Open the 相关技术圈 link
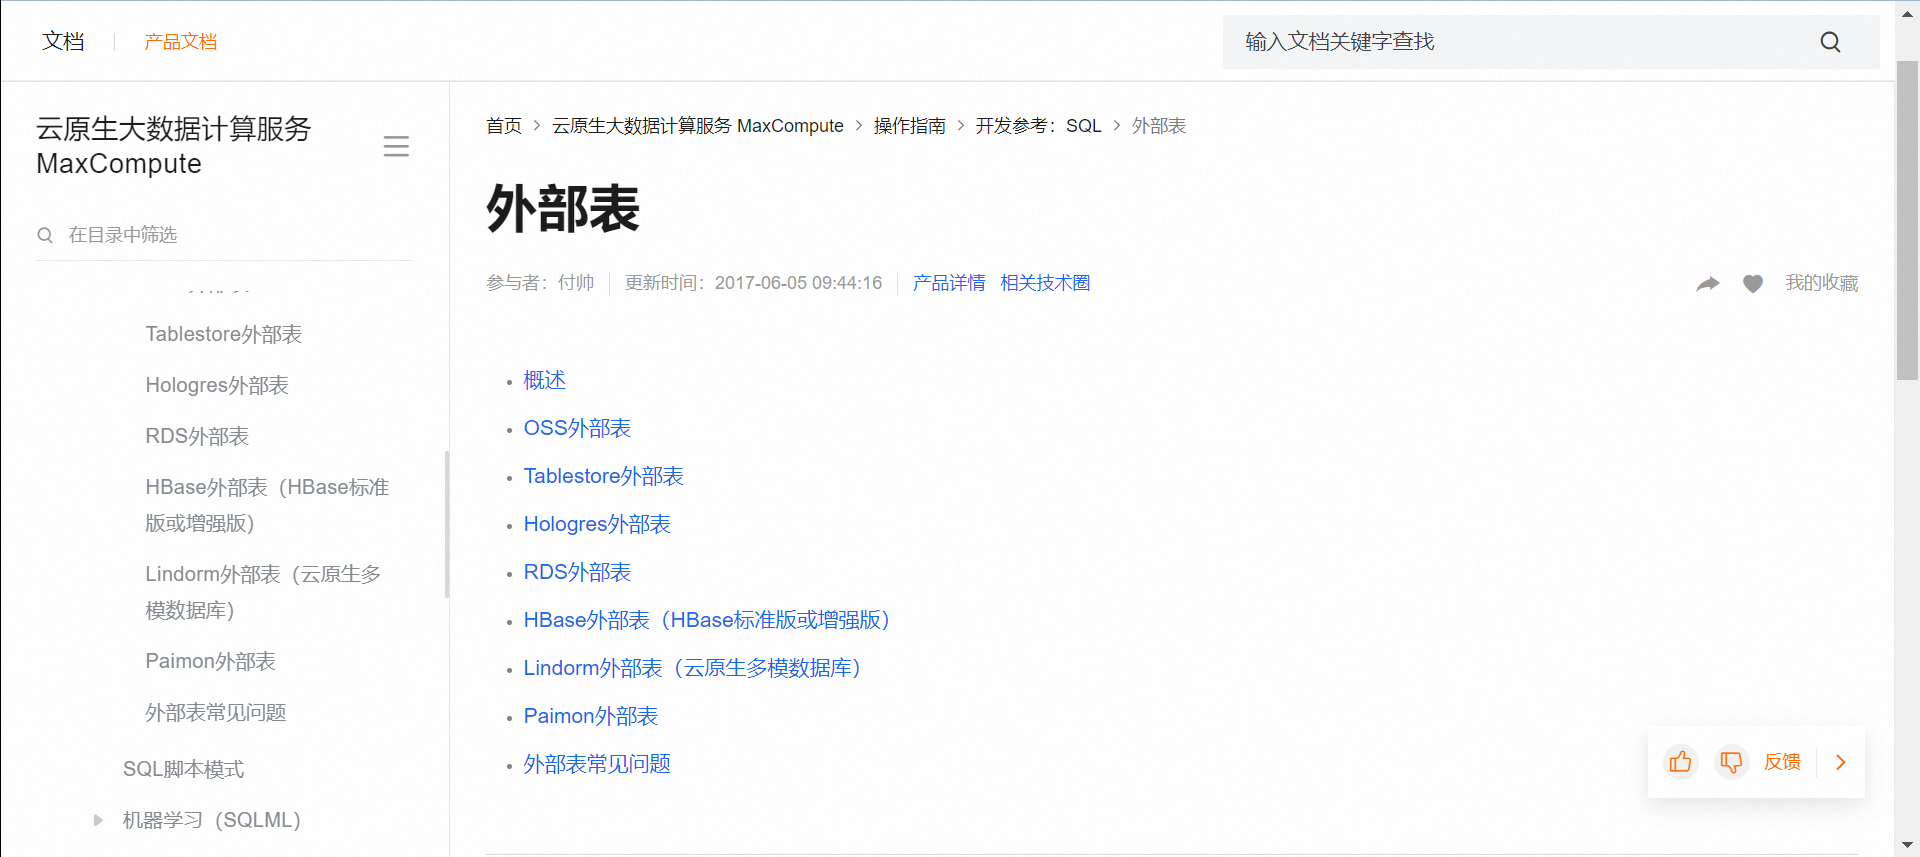Screen dimensions: 1920x857 [x=1045, y=283]
